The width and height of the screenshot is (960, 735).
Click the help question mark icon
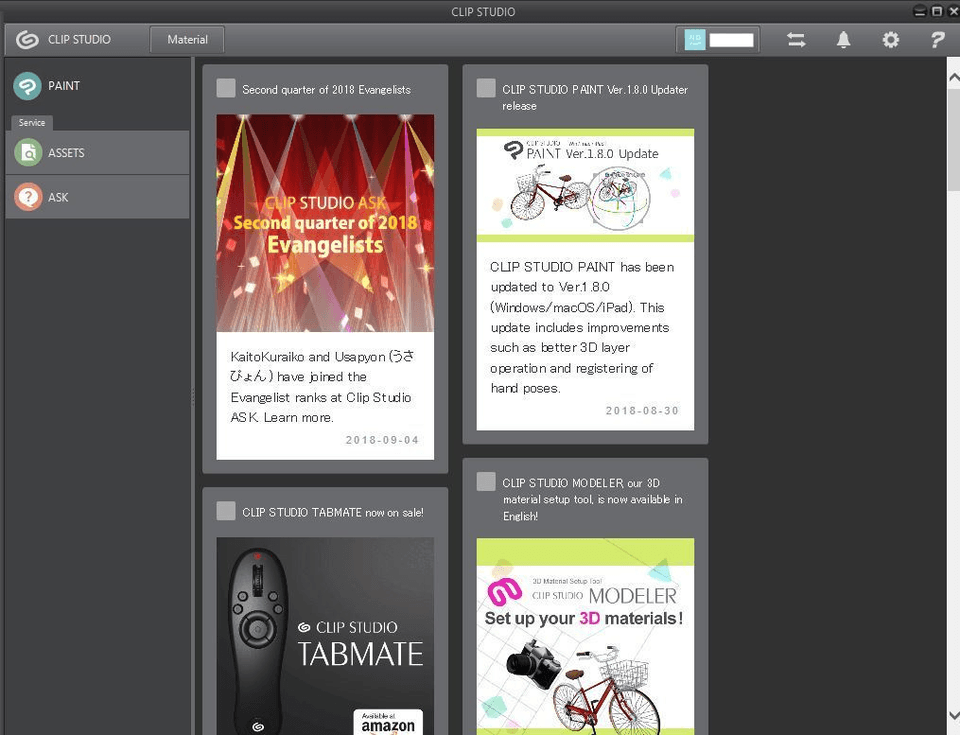coord(937,40)
